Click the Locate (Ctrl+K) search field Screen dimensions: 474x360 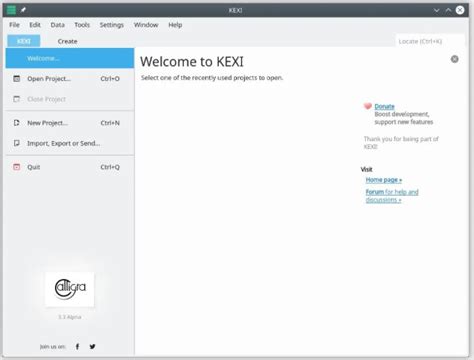coord(430,41)
